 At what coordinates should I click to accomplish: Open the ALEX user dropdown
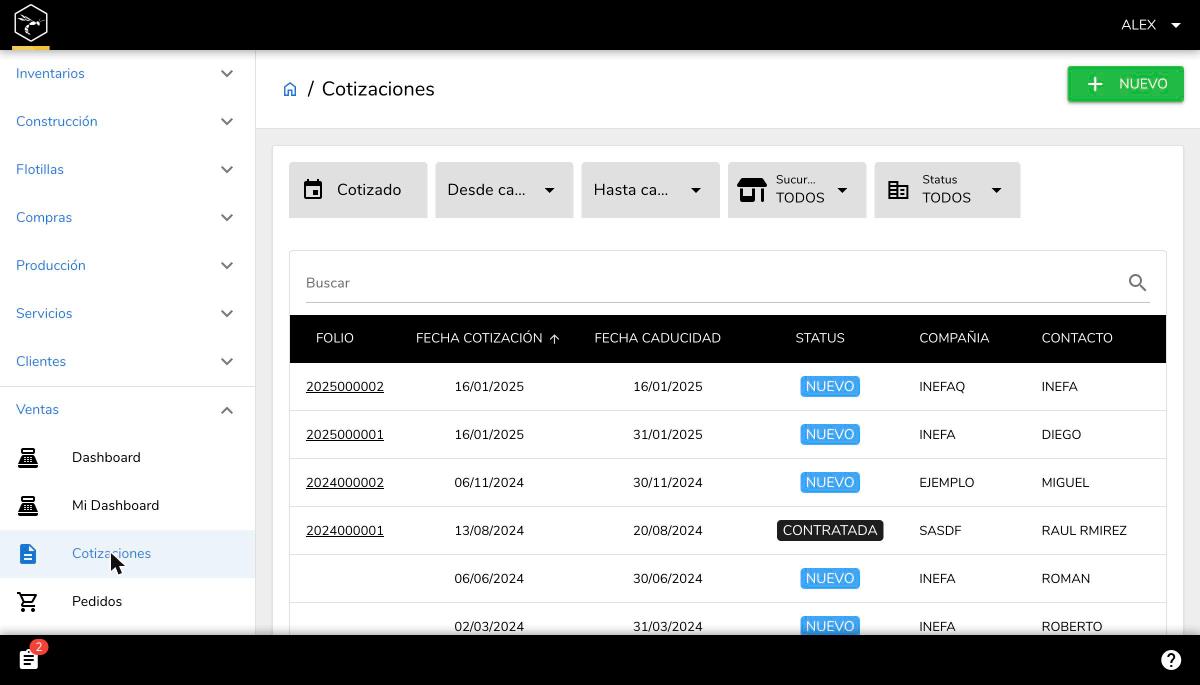coord(1151,25)
